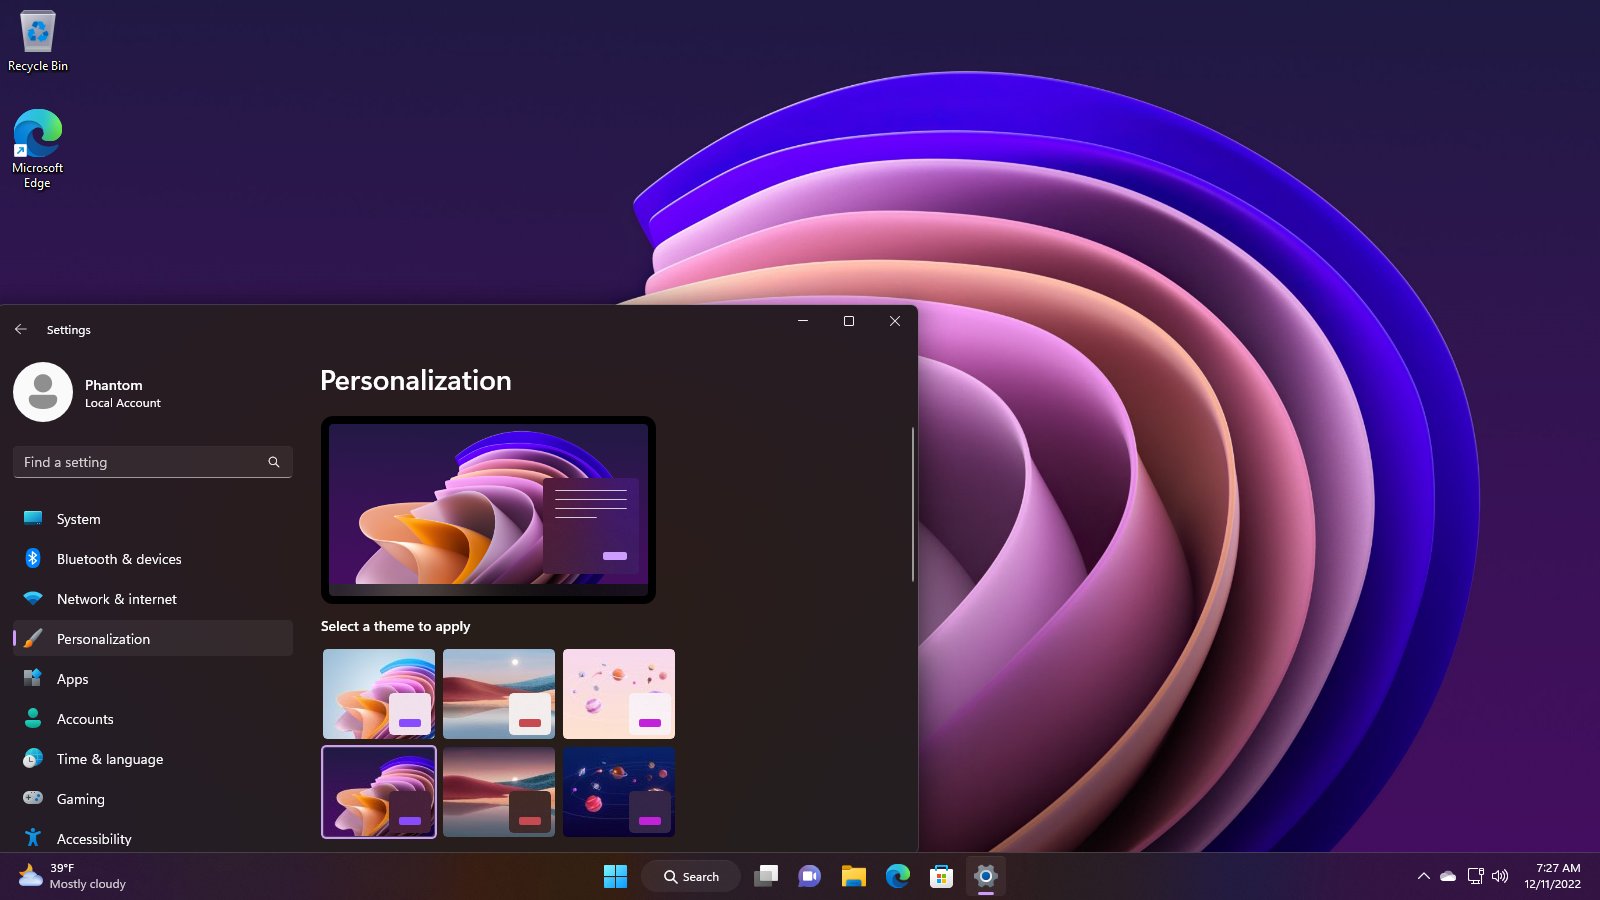Choose the light red landscape theme
The height and width of the screenshot is (900, 1600).
499,694
